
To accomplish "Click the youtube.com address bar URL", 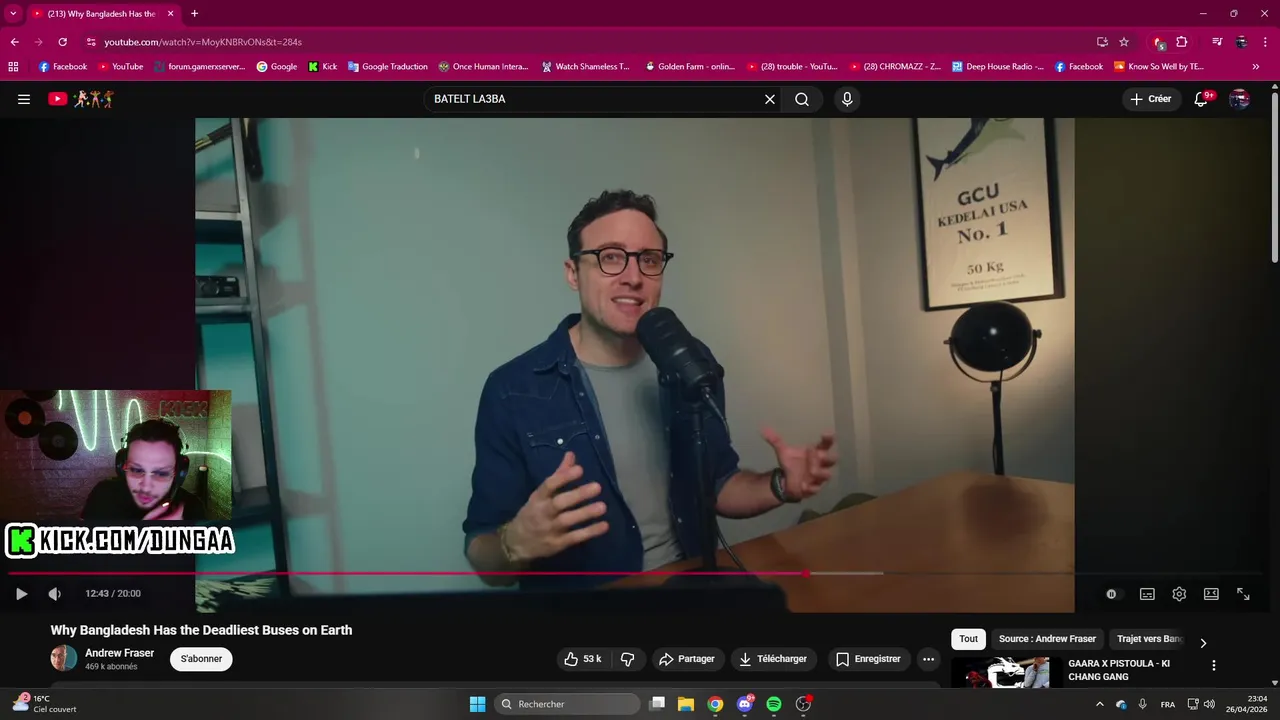I will (x=203, y=42).
